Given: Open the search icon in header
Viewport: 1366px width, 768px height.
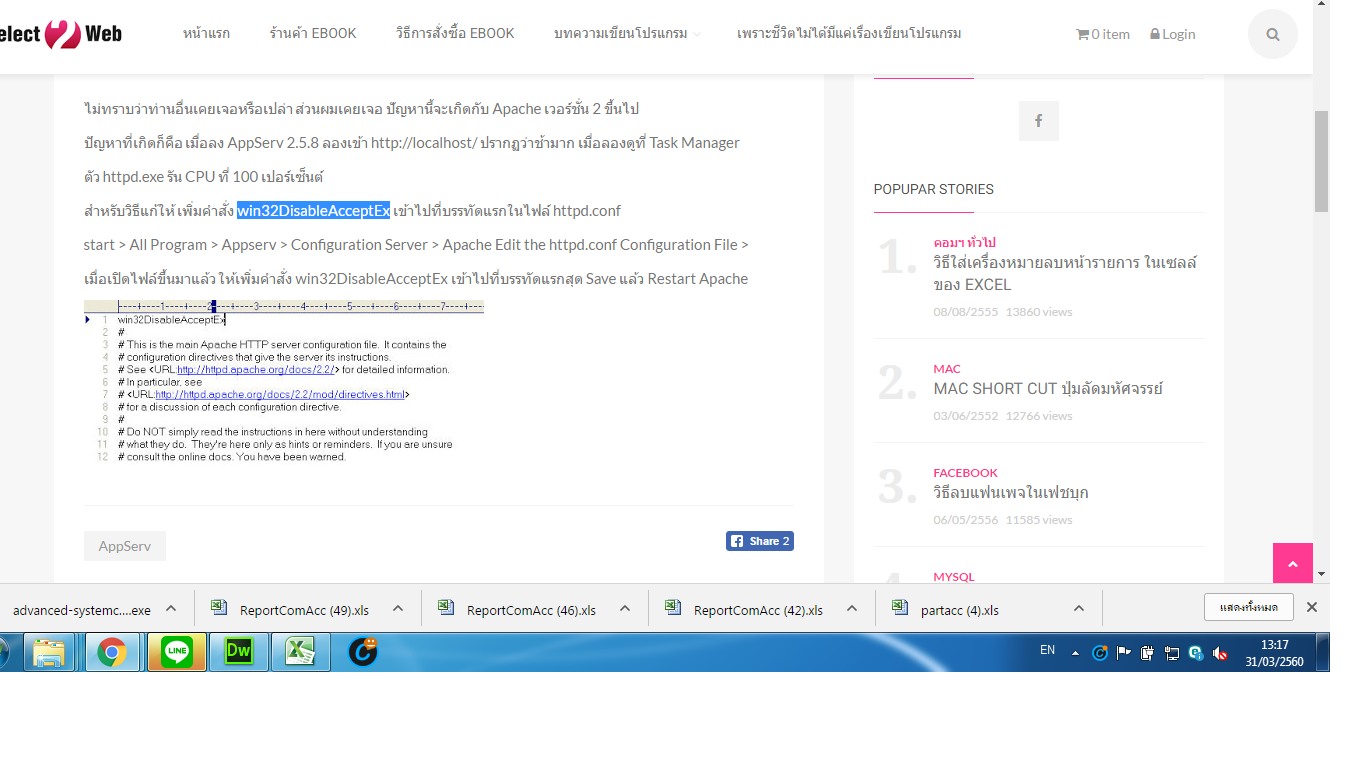Looking at the screenshot, I should (x=1272, y=34).
